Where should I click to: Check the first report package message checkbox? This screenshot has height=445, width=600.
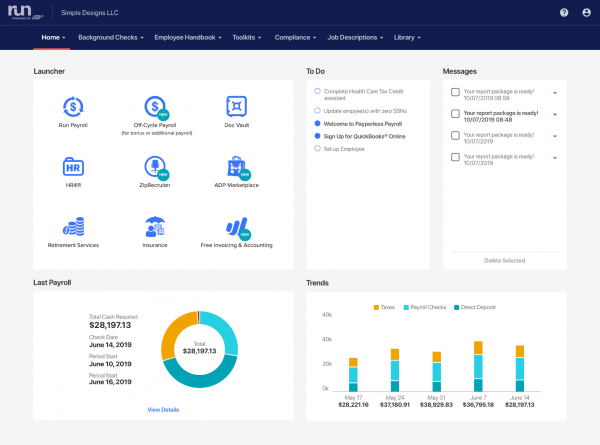456,92
